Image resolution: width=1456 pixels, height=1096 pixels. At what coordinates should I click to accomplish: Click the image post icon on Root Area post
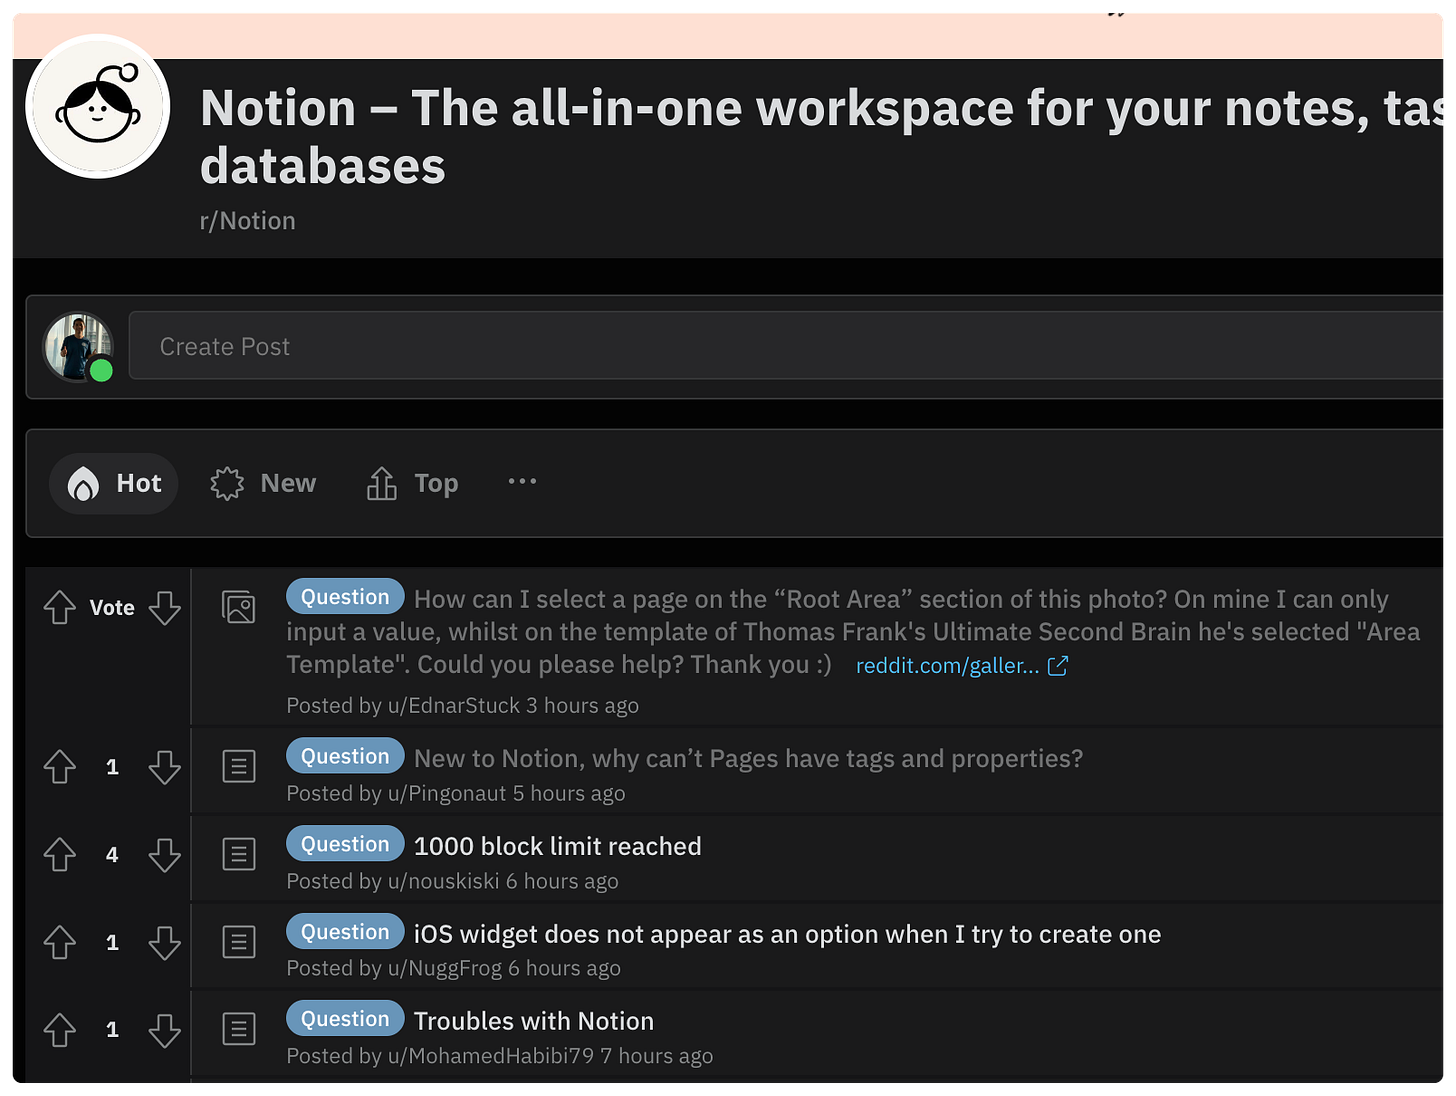[x=239, y=607]
